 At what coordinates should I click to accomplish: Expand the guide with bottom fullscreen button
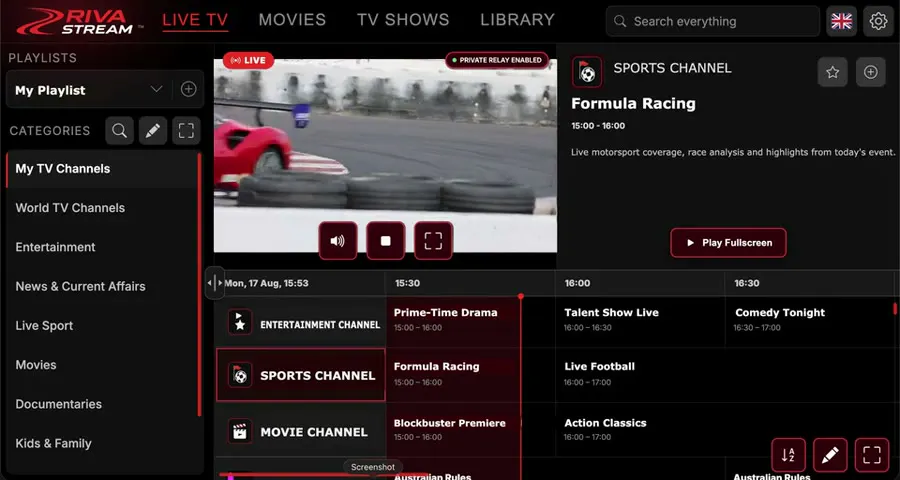(872, 455)
